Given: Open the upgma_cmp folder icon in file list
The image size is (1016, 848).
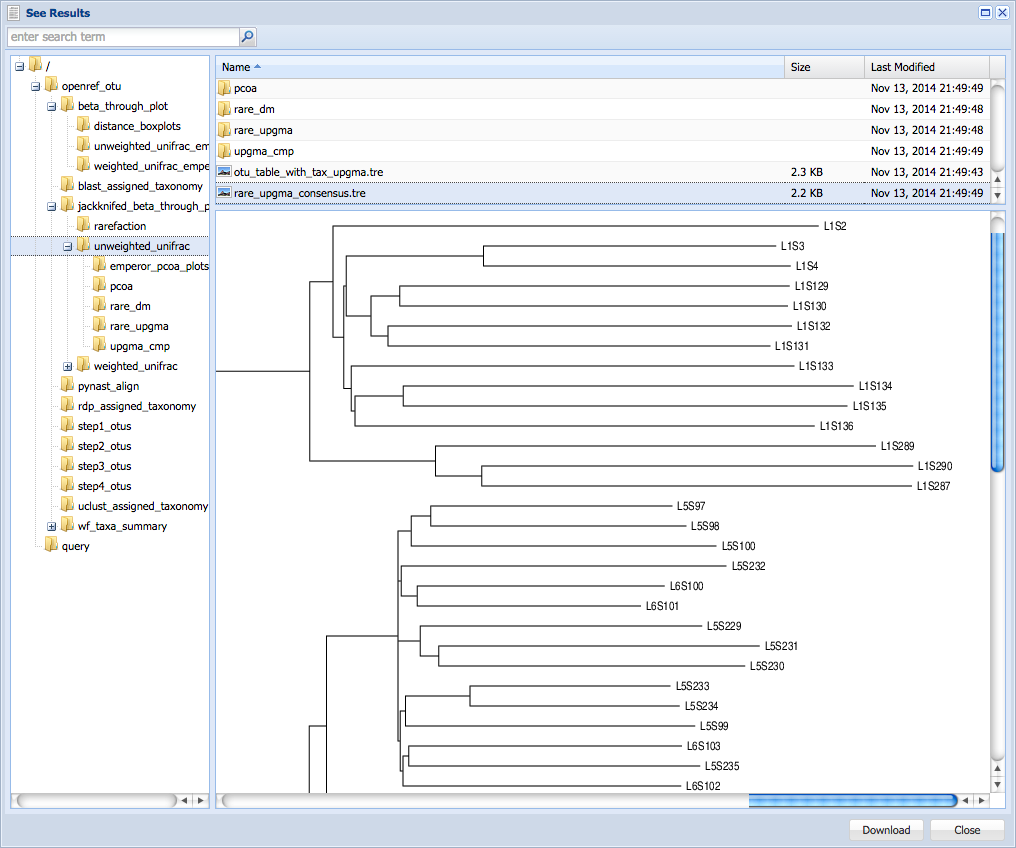Looking at the screenshot, I should 224,151.
